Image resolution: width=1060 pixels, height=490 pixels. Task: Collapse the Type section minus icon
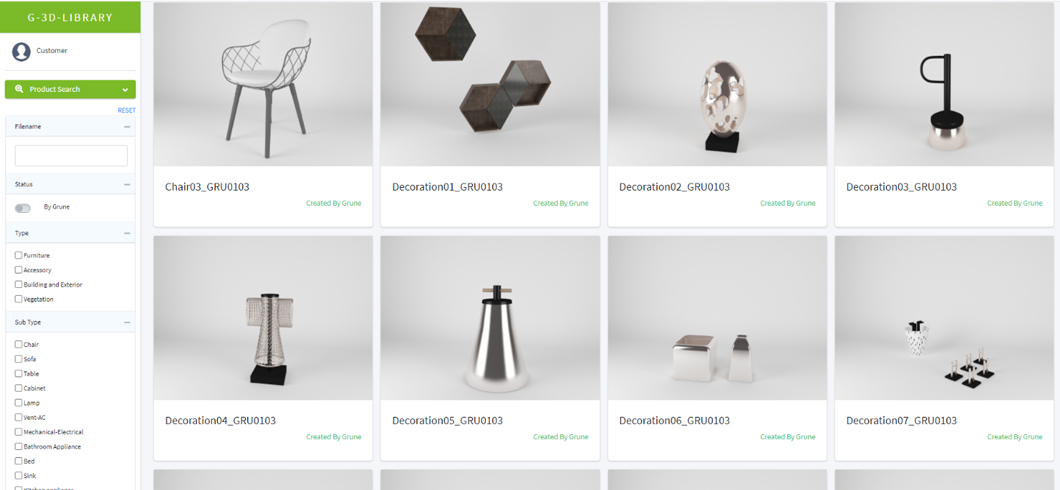point(127,233)
